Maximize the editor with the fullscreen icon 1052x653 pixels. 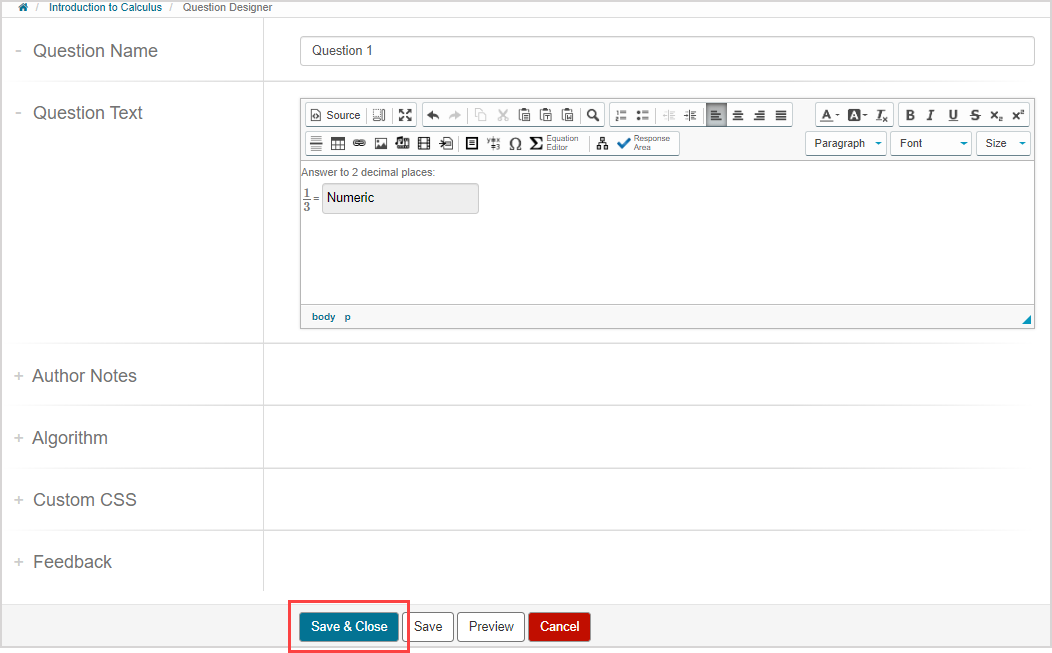[x=405, y=114]
